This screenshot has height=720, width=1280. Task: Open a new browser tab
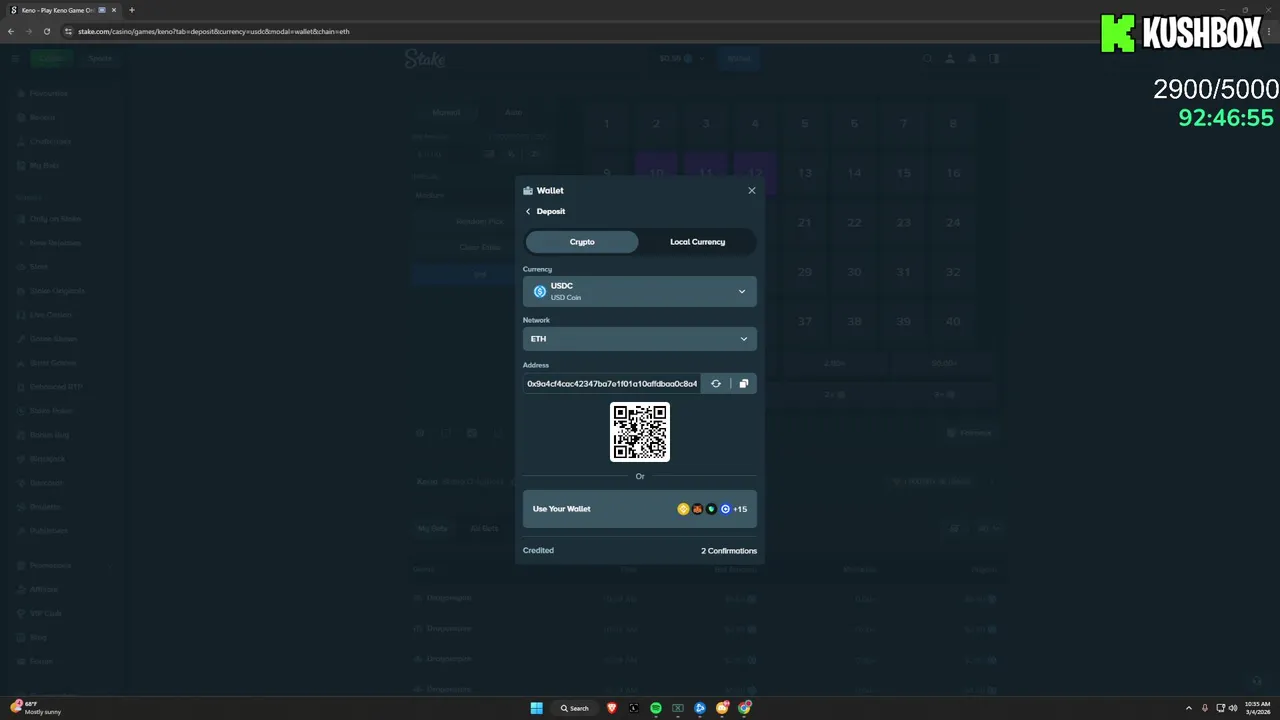(132, 10)
